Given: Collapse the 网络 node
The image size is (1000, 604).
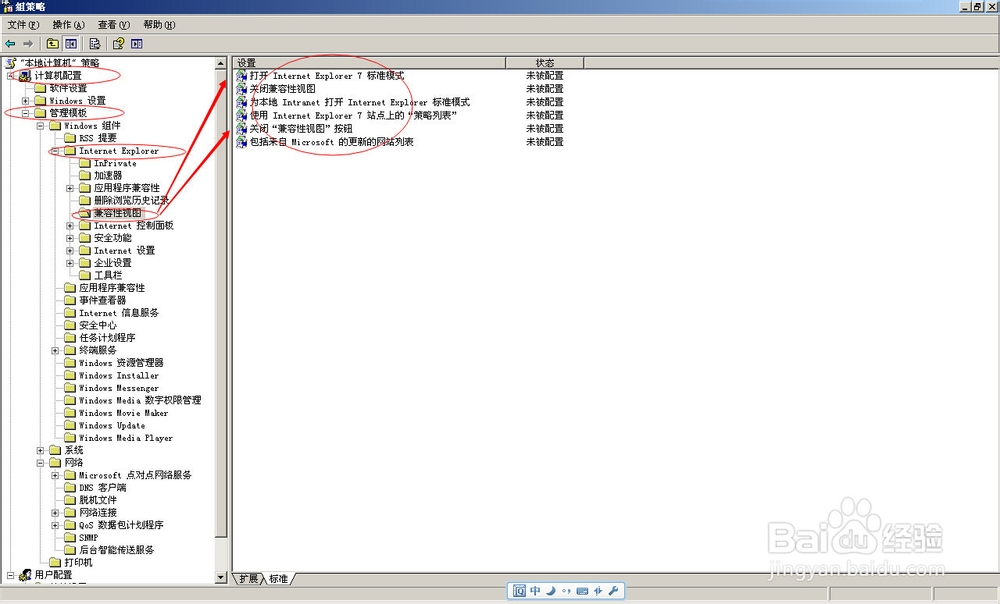Looking at the screenshot, I should [x=40, y=463].
